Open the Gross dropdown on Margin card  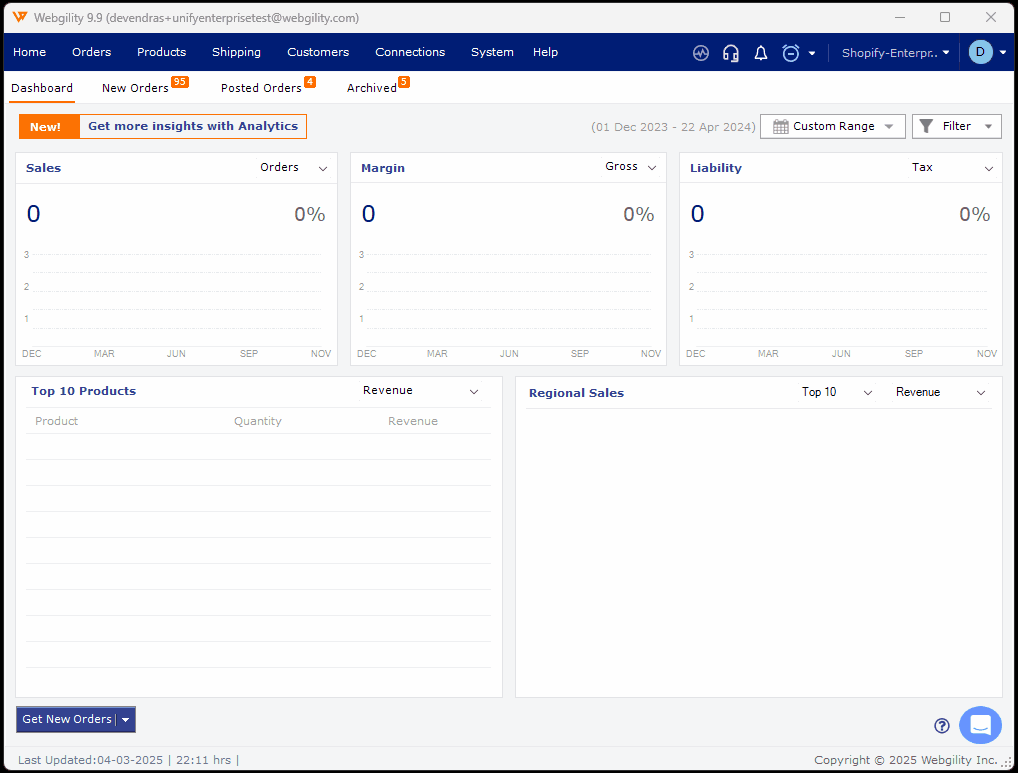630,168
